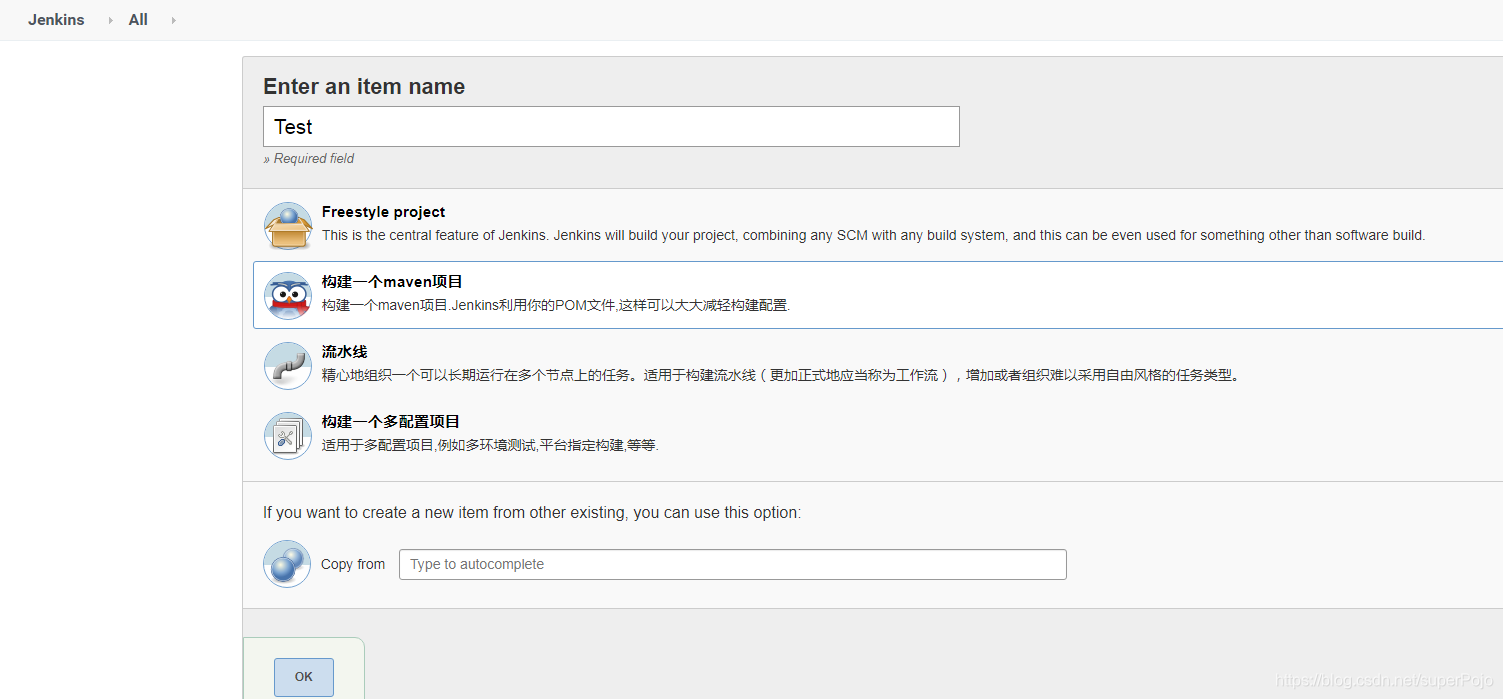Select 构建一个多配置项目 title
This screenshot has width=1503, height=699.
(x=391, y=422)
